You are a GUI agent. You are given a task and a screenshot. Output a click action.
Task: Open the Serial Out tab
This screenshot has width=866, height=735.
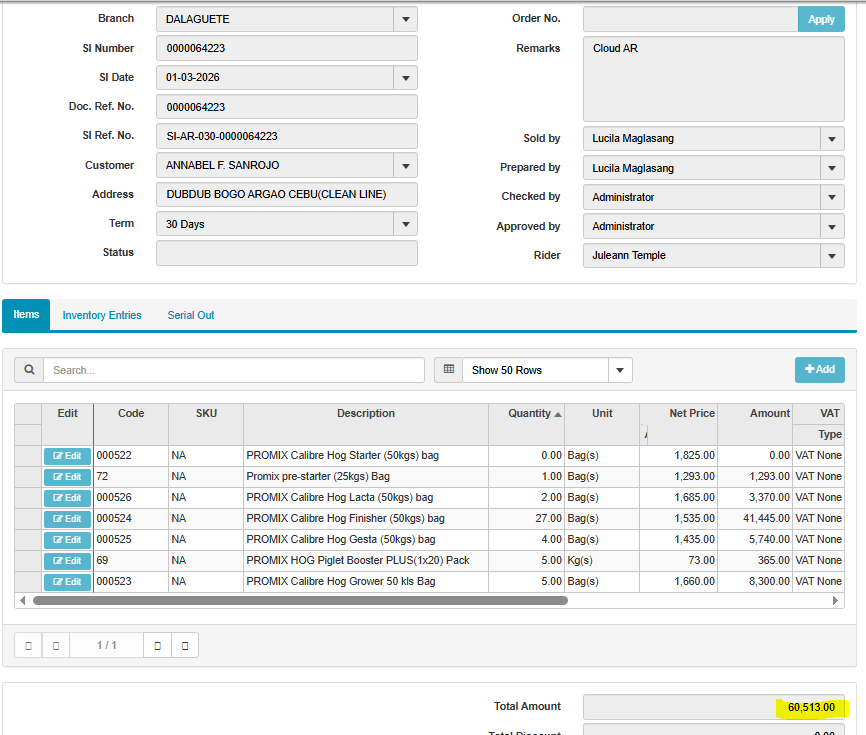(x=191, y=315)
